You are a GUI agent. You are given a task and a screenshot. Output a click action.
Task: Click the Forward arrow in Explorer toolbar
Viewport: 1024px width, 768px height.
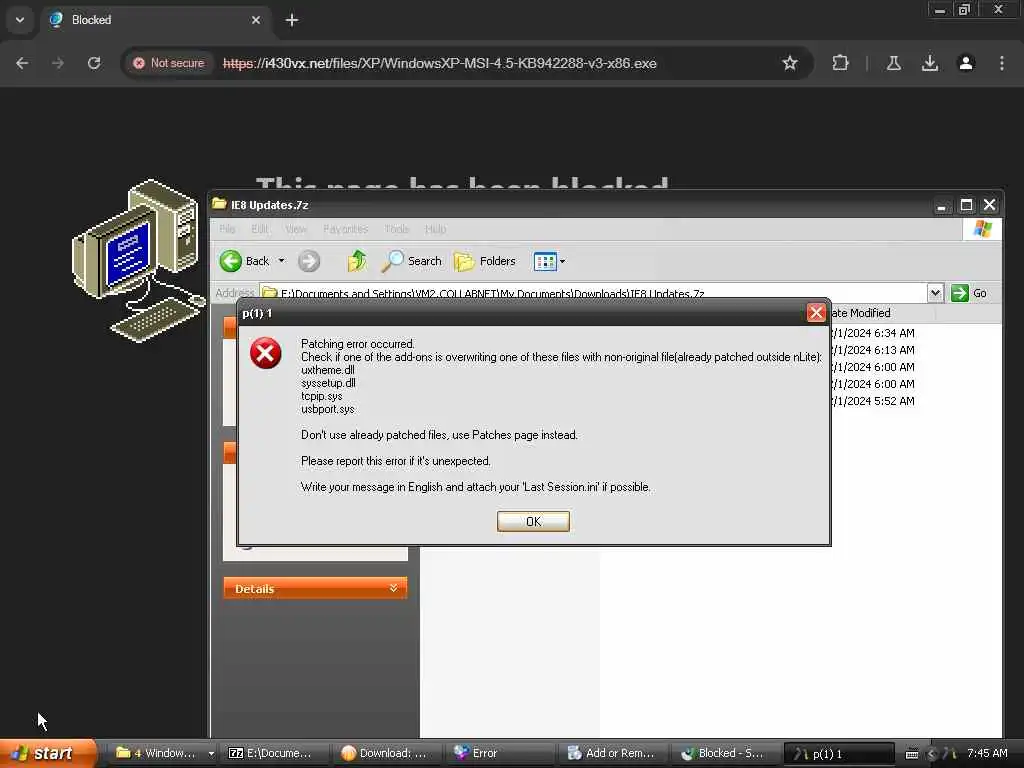pos(310,261)
